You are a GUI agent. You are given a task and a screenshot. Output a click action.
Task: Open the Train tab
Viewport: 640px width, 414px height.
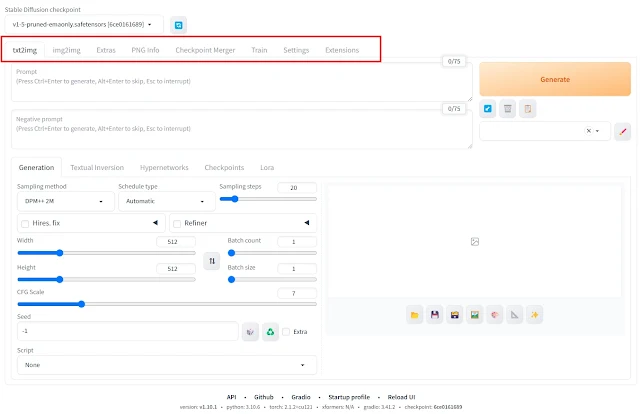(259, 50)
